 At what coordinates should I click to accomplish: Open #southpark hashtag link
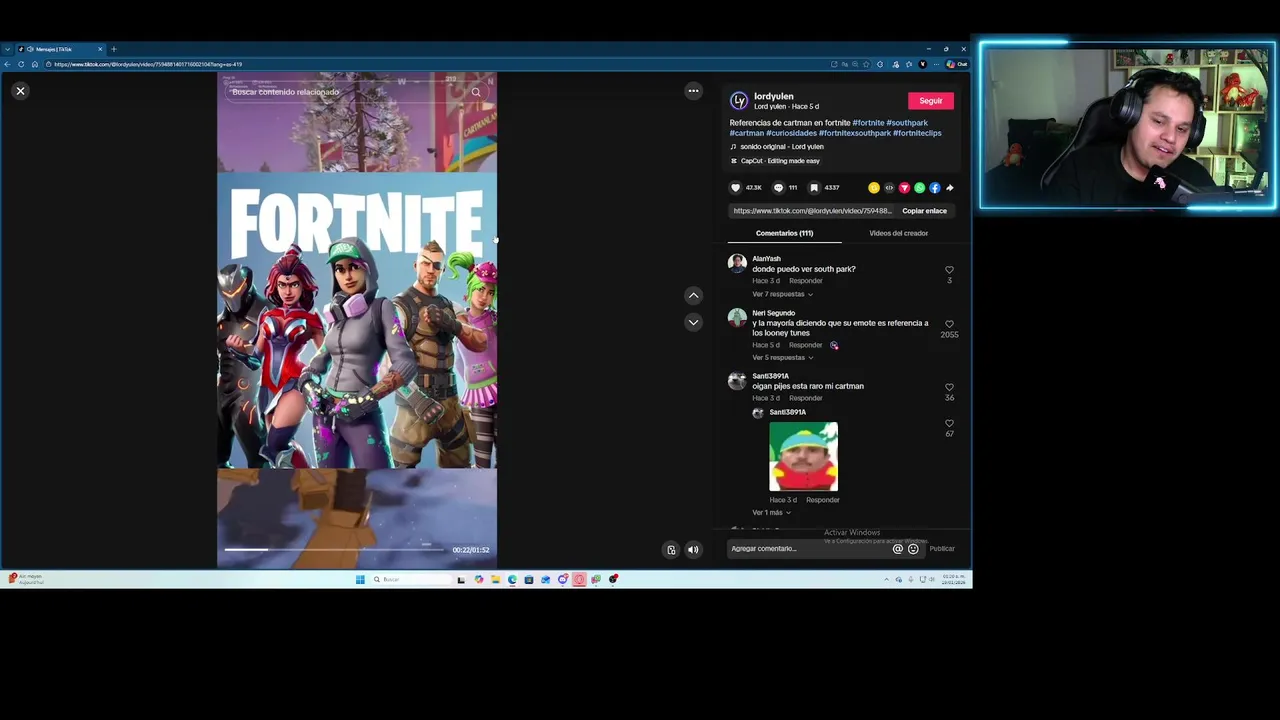907,123
